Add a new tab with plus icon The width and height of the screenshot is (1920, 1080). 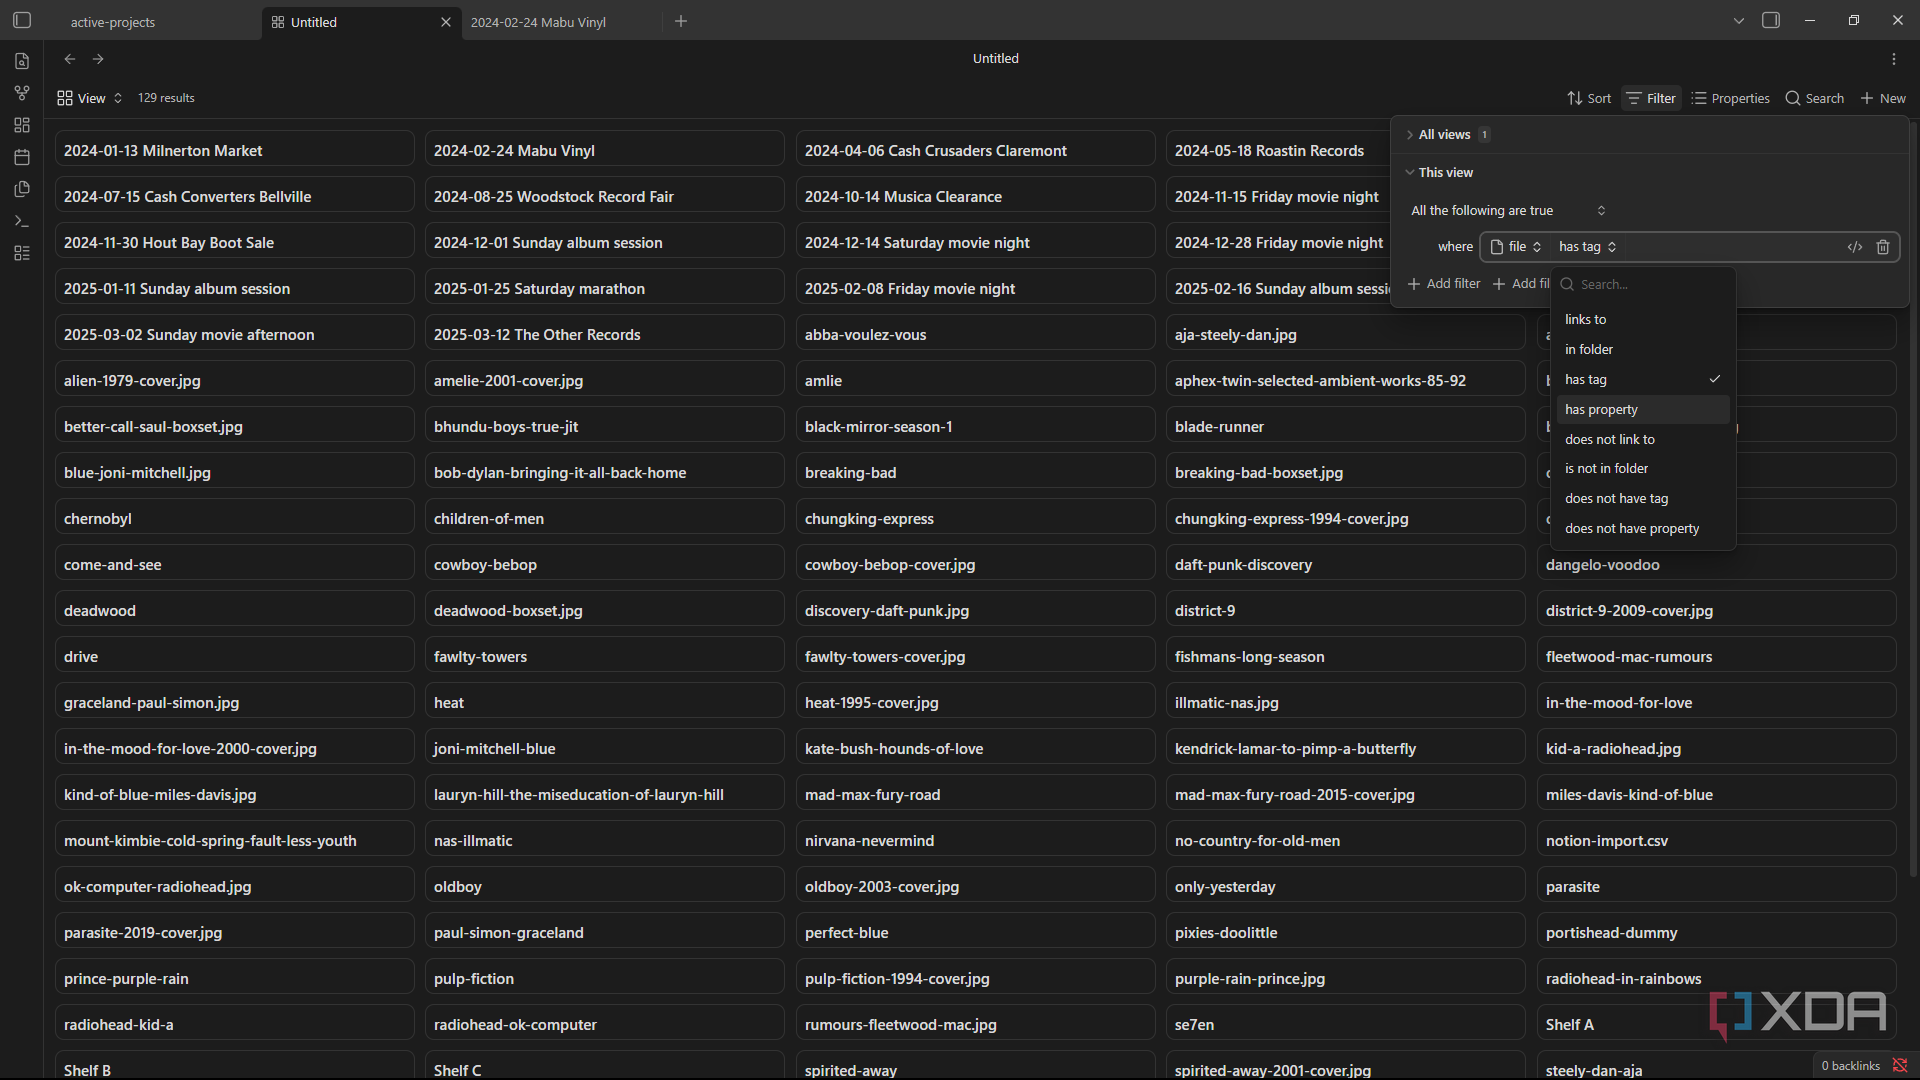coord(681,21)
